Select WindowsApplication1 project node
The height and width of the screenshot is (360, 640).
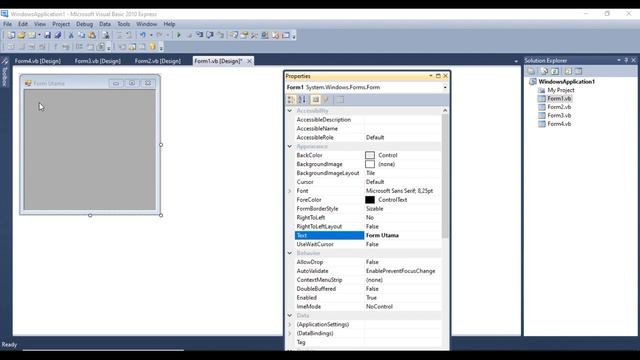[x=567, y=82]
